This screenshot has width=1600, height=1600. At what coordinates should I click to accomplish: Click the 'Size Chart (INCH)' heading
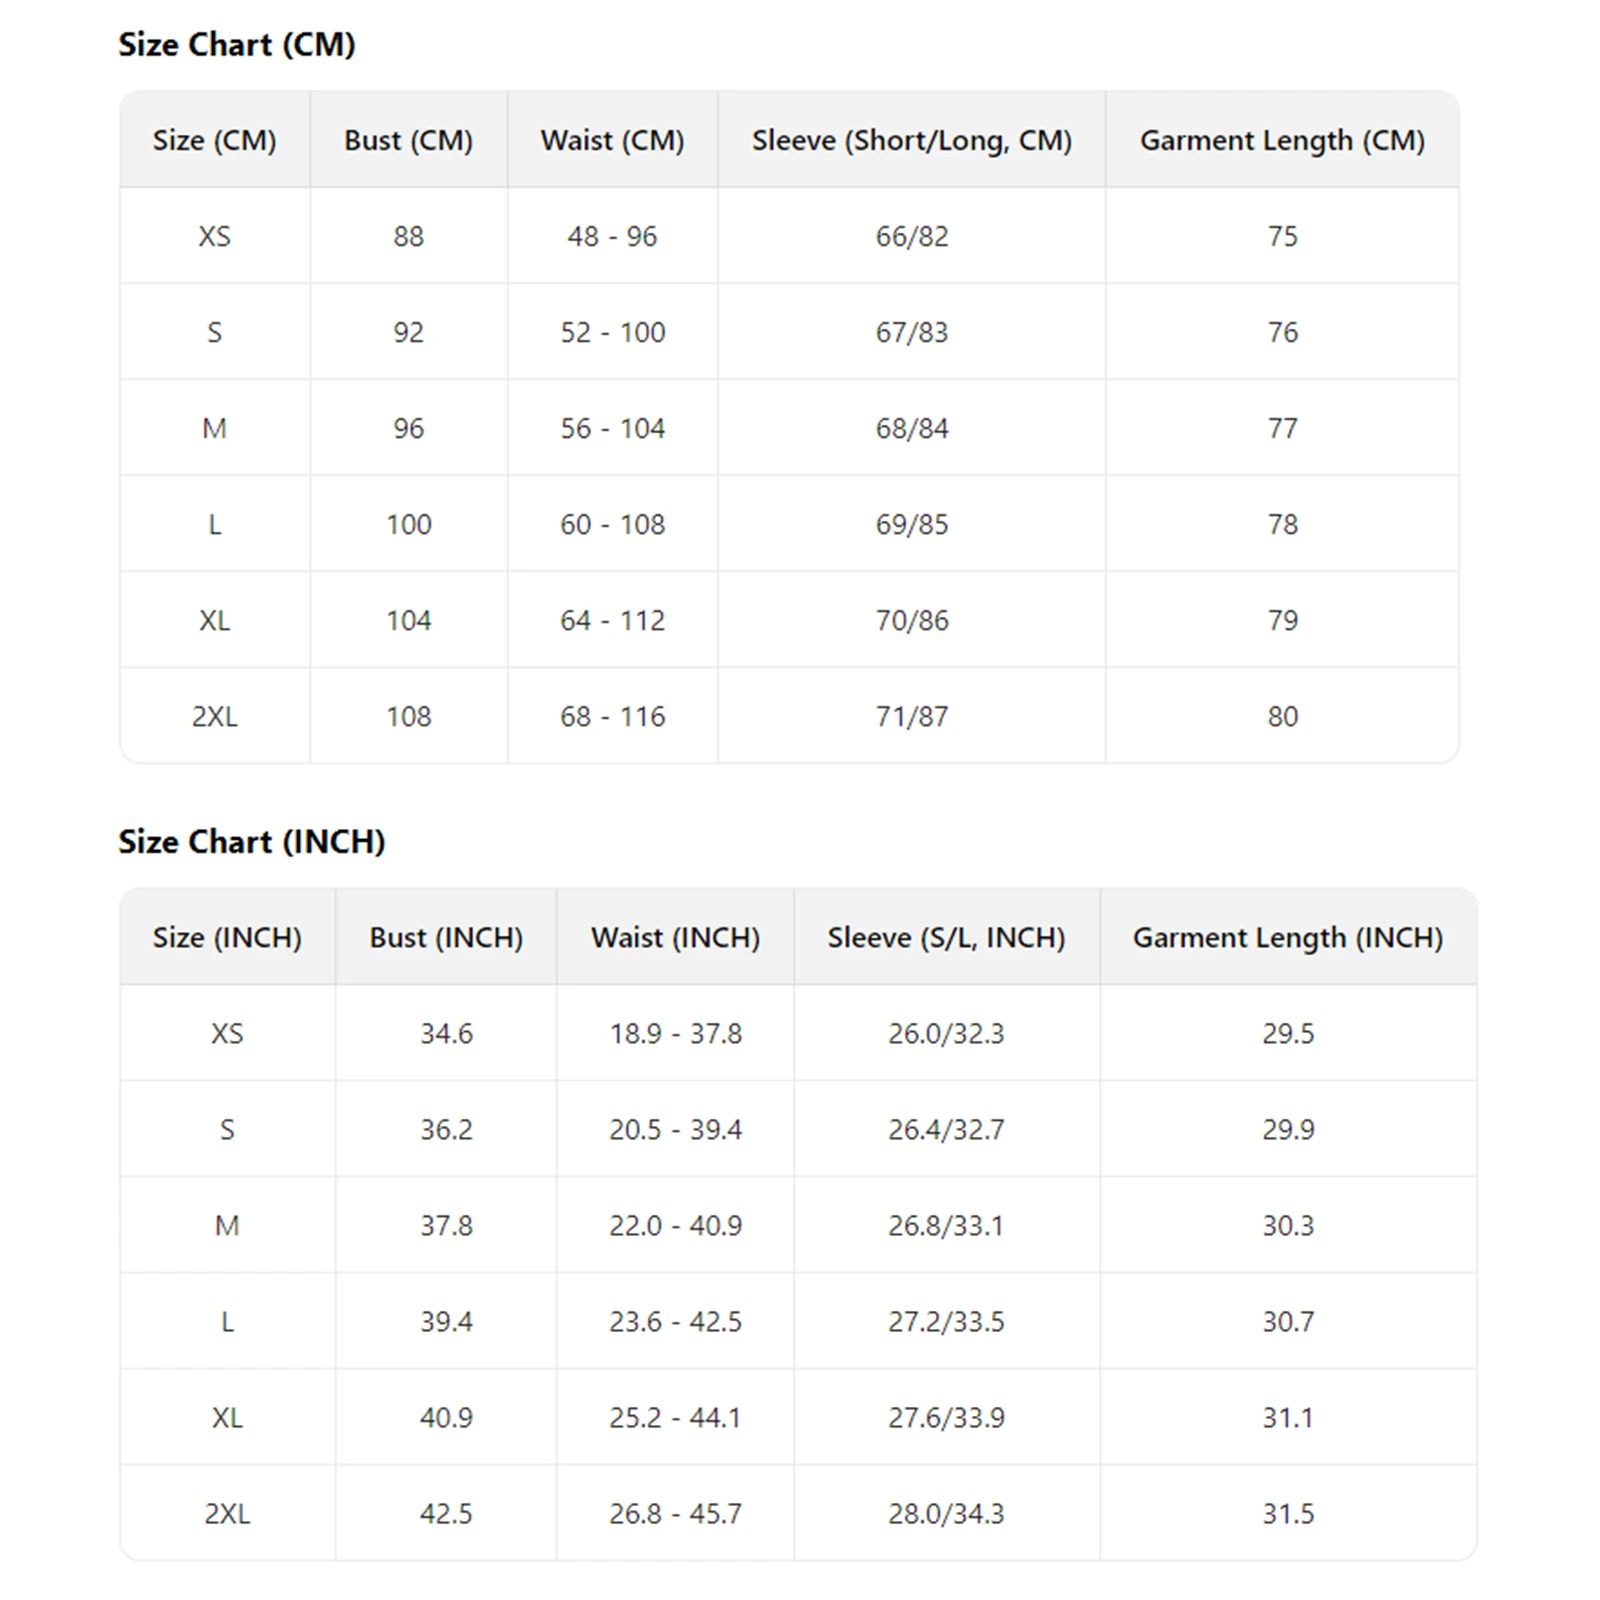coord(252,842)
